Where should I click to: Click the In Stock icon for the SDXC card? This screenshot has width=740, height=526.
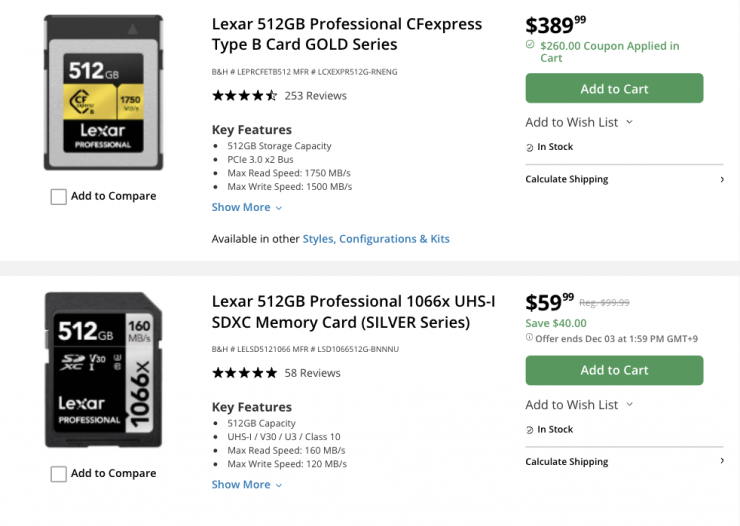pyautogui.click(x=530, y=430)
